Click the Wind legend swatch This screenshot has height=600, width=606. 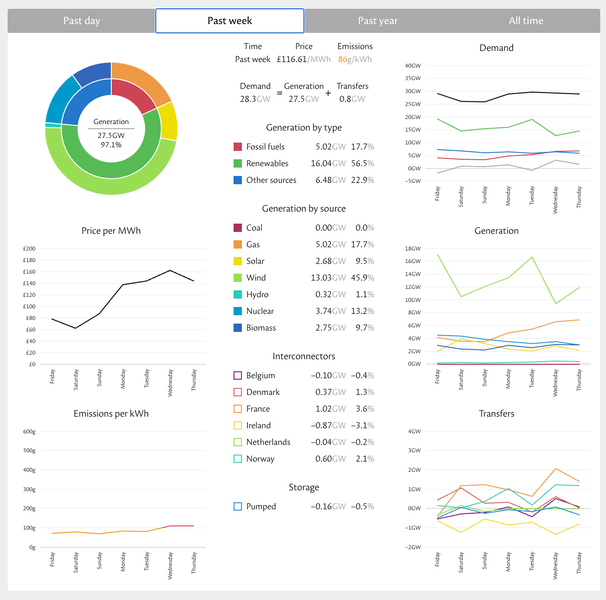pyautogui.click(x=238, y=278)
